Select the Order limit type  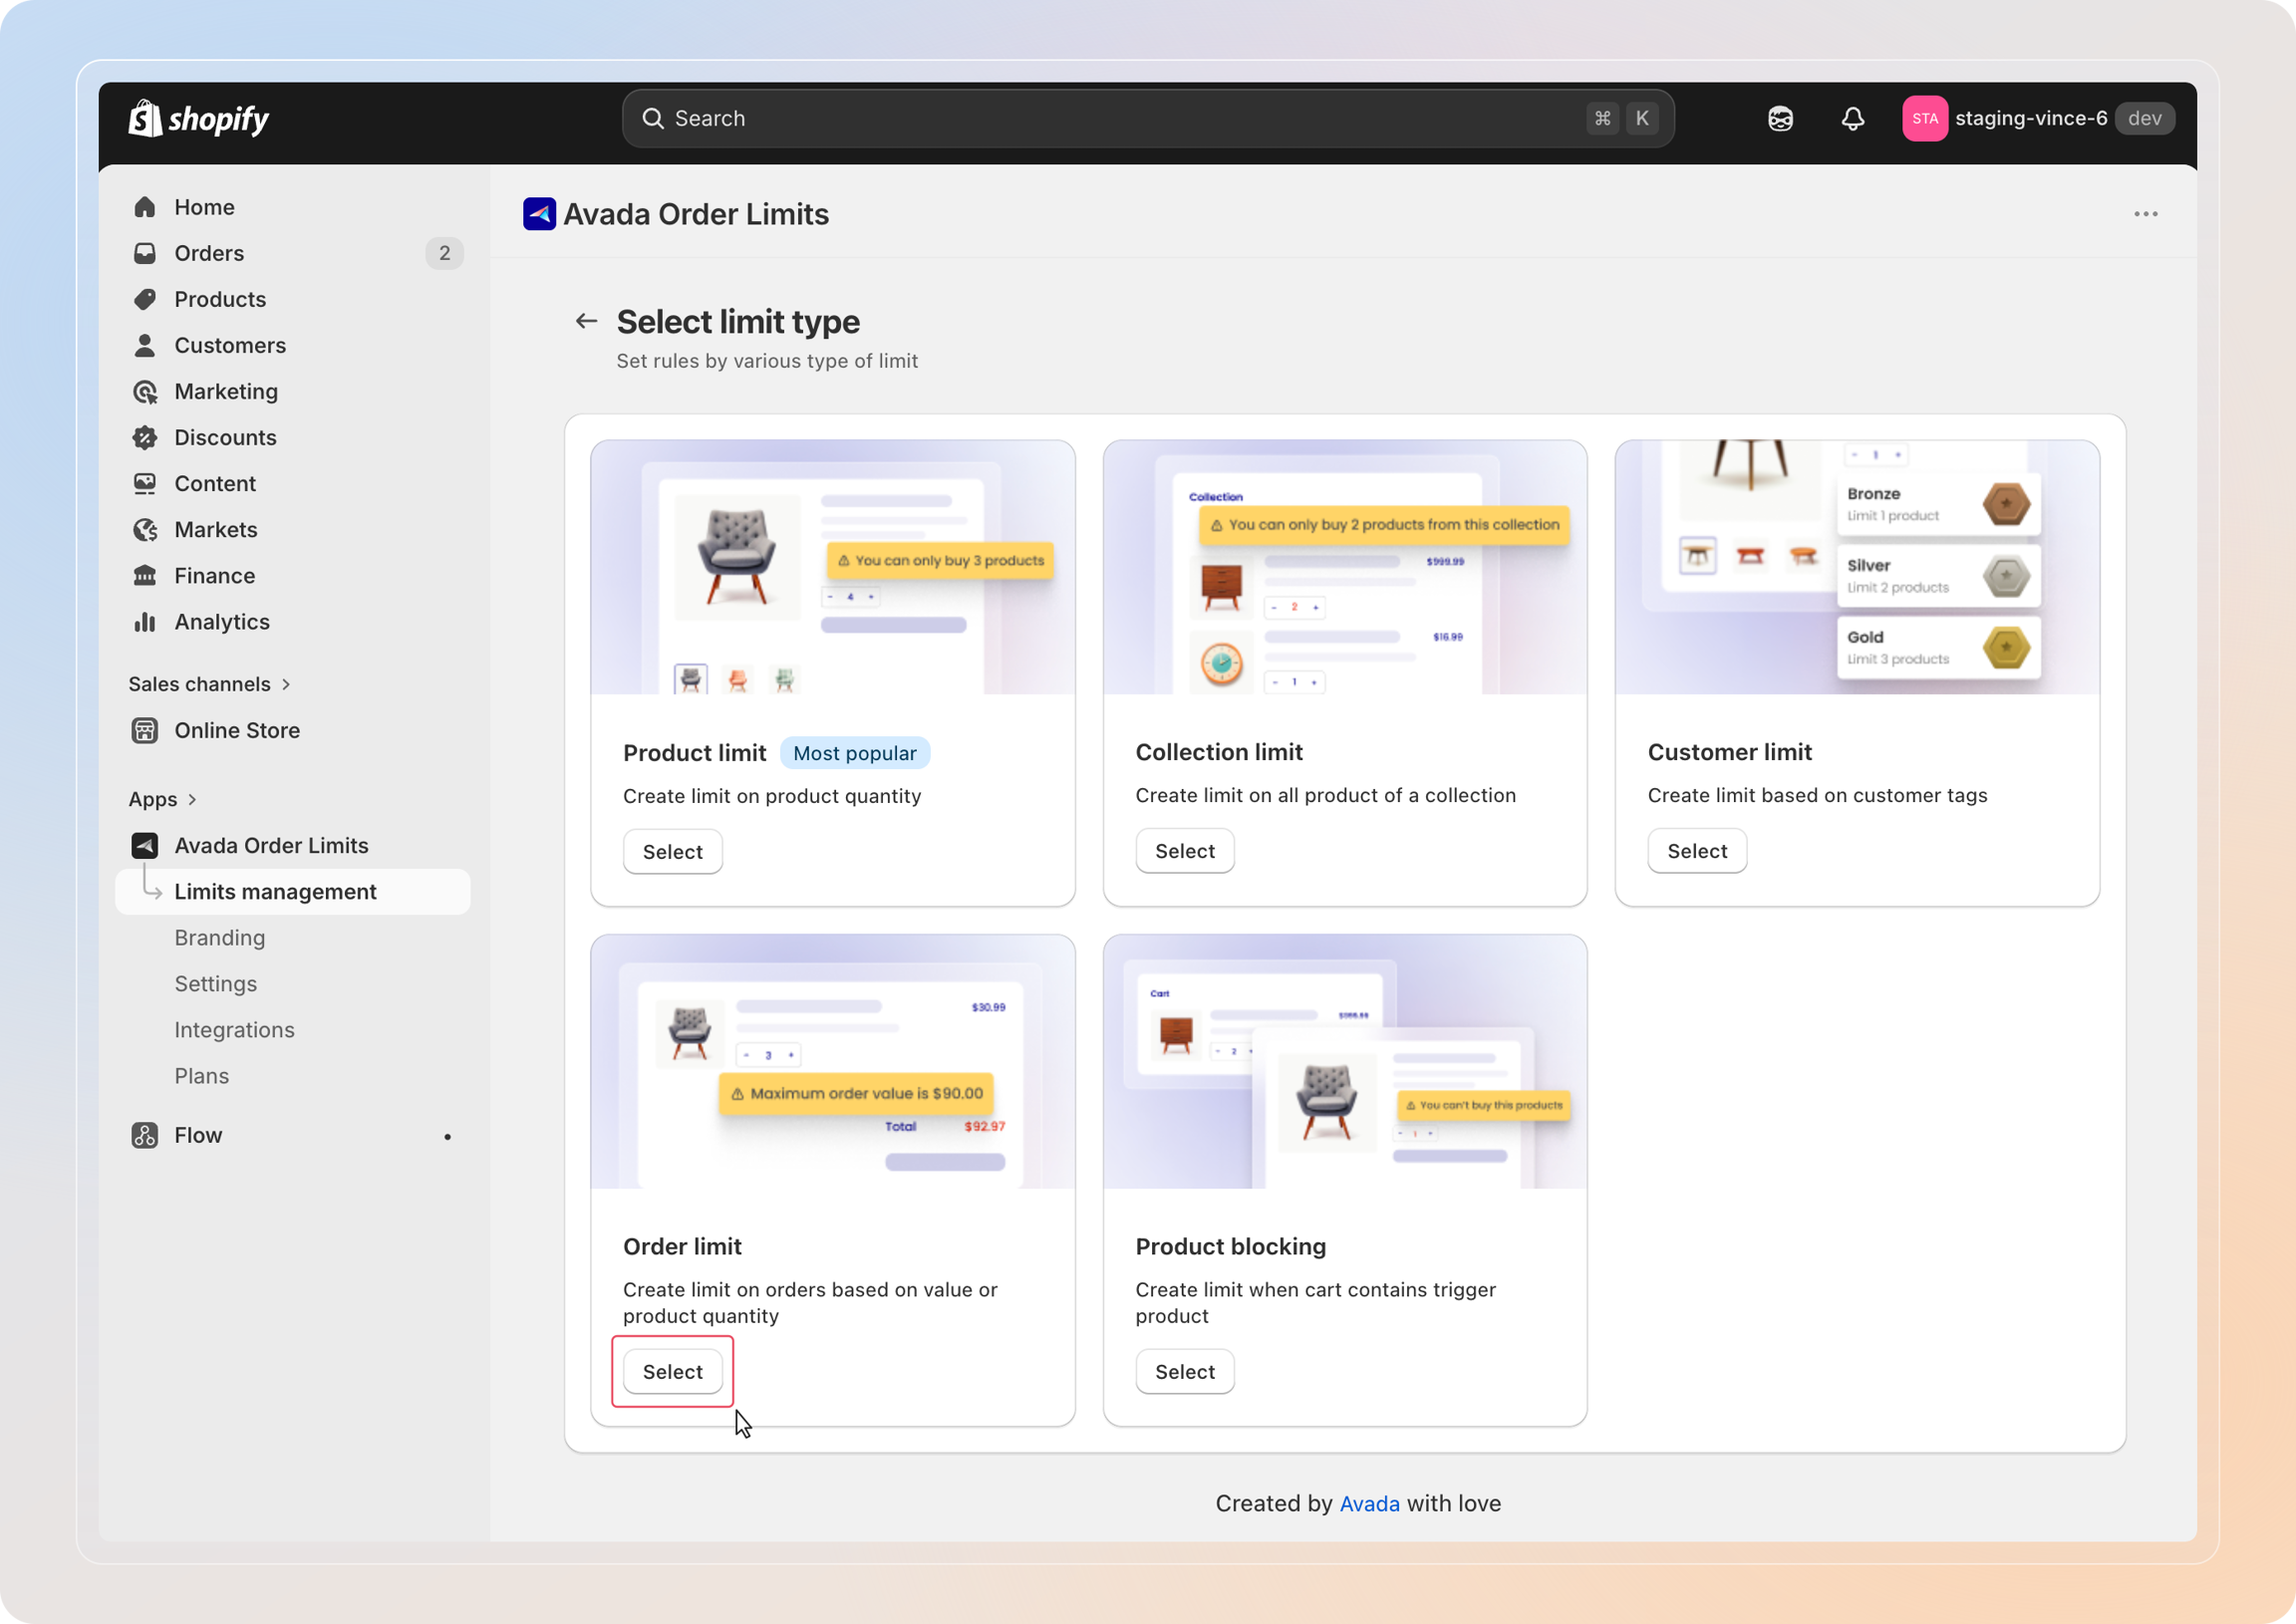[672, 1371]
